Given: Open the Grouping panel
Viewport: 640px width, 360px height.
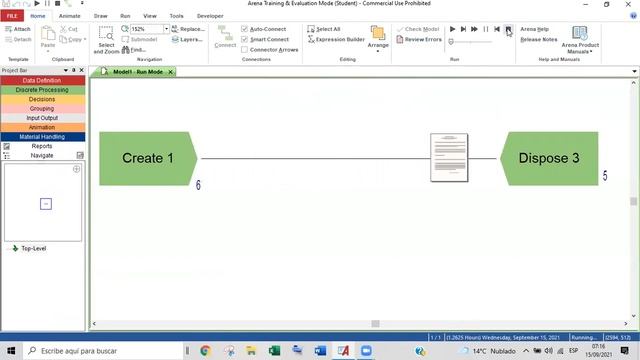Looking at the screenshot, I should pyautogui.click(x=42, y=109).
